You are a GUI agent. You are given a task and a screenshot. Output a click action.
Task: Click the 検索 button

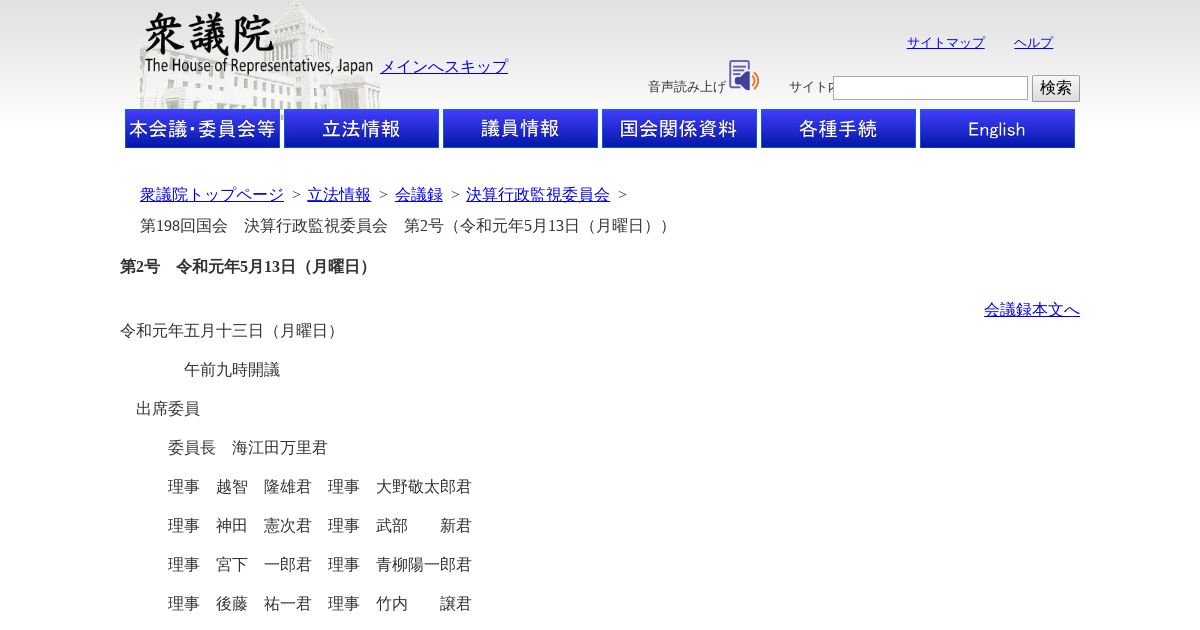[x=1056, y=88]
